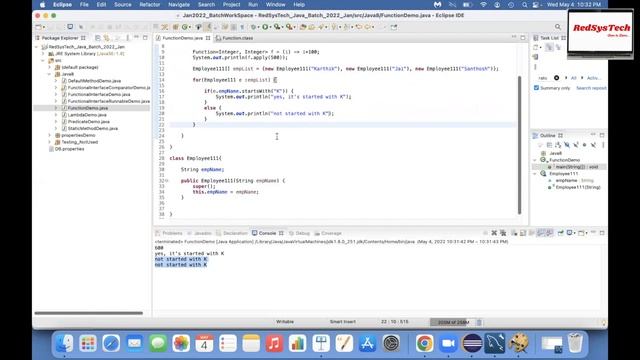Collapse the RedSysTech_Java_Batch_2022_Jan project
The width and height of the screenshot is (640, 360).
(37, 47)
